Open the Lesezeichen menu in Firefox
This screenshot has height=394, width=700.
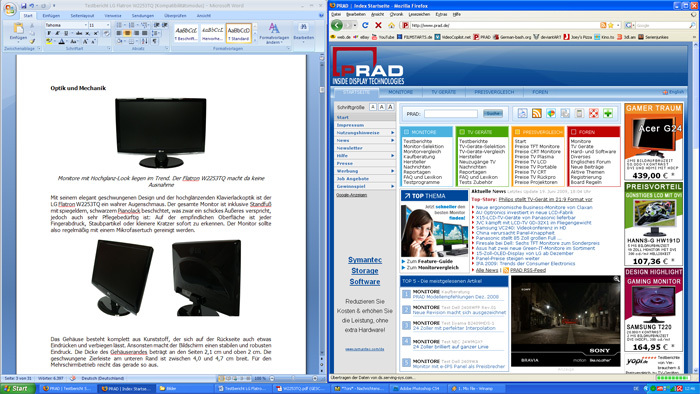pyautogui.click(x=419, y=14)
